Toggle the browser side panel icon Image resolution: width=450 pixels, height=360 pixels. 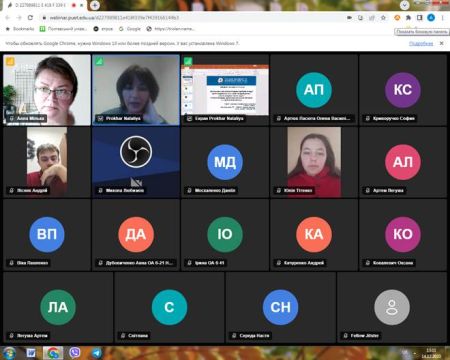point(419,18)
